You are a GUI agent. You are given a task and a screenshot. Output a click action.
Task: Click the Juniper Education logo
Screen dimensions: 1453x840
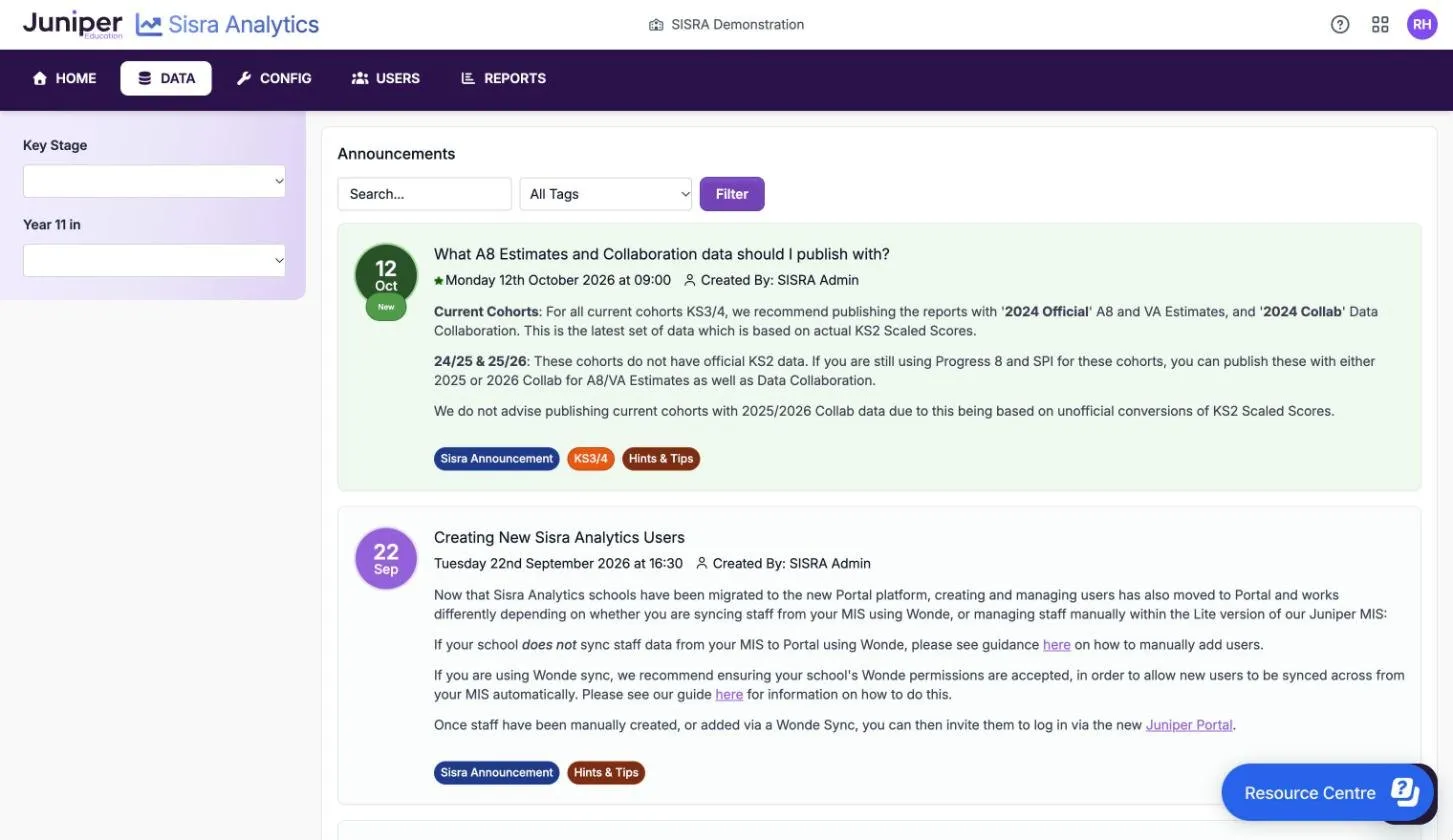click(x=73, y=24)
